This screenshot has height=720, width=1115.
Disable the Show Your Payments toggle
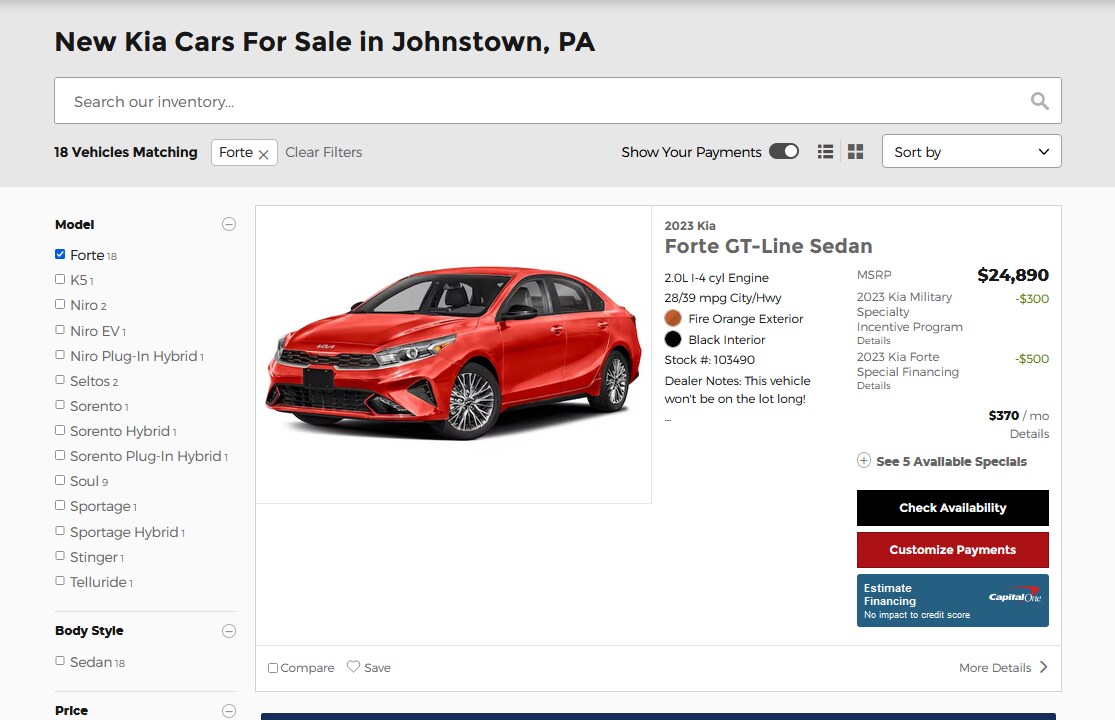785,151
